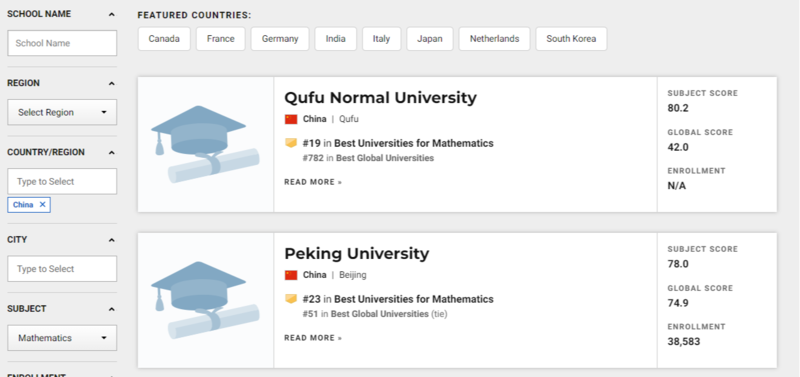800x377 pixels.
Task: Collapse the Subject filter section
Action: pyautogui.click(x=112, y=309)
